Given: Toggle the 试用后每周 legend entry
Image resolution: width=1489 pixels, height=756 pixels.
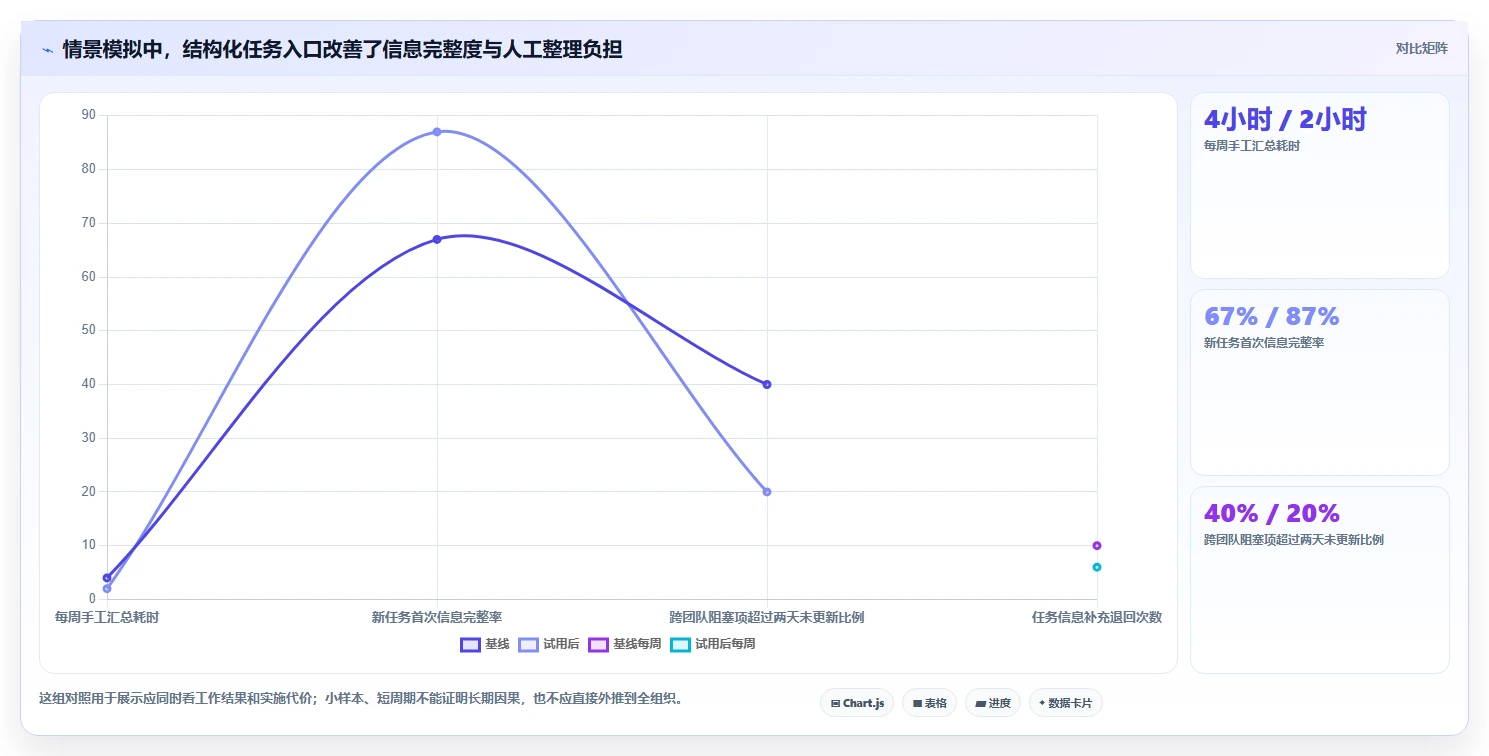Looking at the screenshot, I should click(x=712, y=644).
